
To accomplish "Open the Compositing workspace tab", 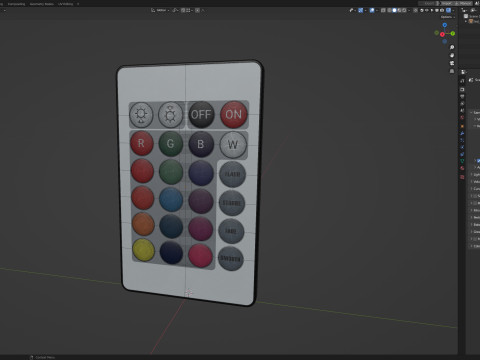I will pyautogui.click(x=16, y=4).
